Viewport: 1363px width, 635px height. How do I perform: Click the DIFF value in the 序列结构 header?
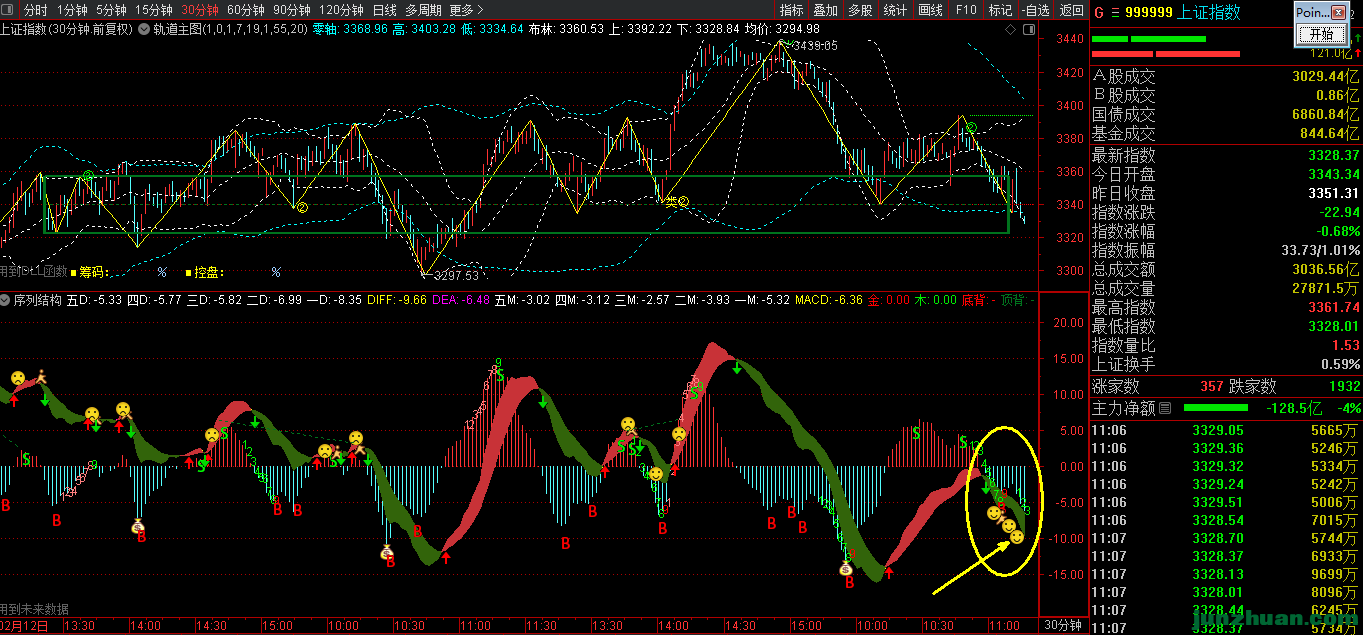[x=413, y=299]
